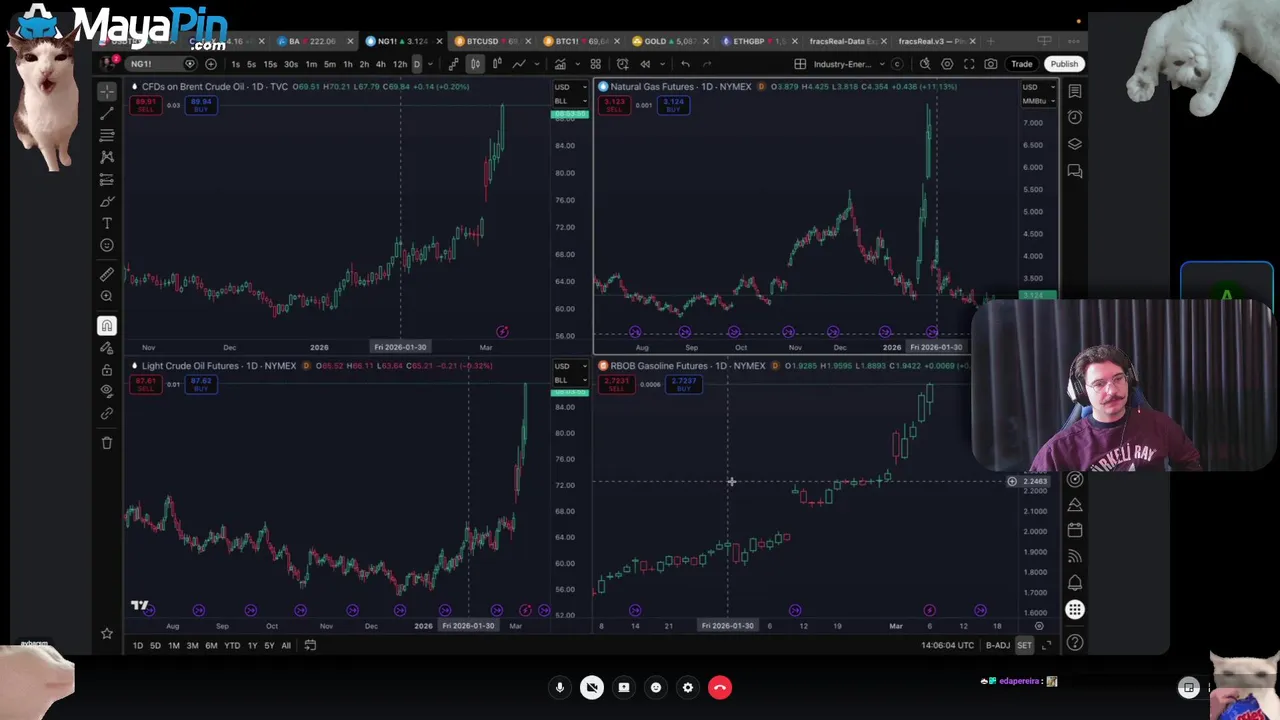Open USD currency dropdown on Natural Gas chart
Viewport: 1280px width, 720px height.
tap(1037, 87)
